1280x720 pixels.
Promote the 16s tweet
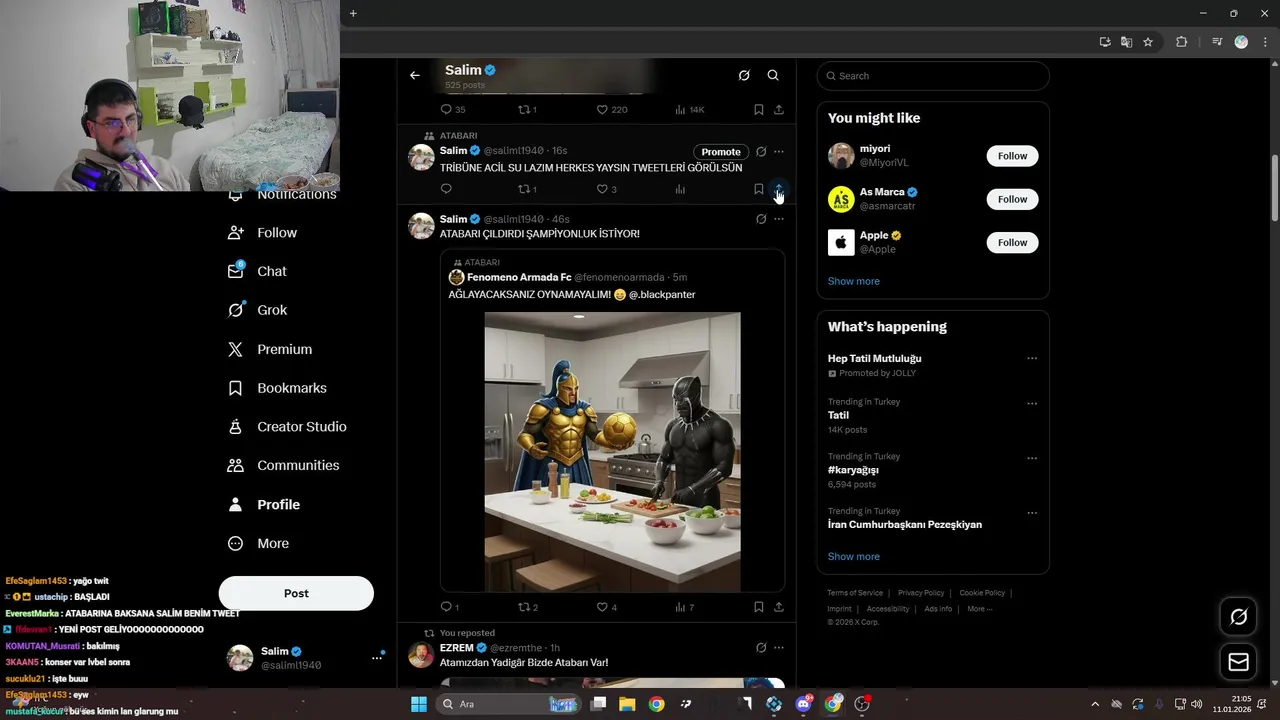(x=721, y=152)
